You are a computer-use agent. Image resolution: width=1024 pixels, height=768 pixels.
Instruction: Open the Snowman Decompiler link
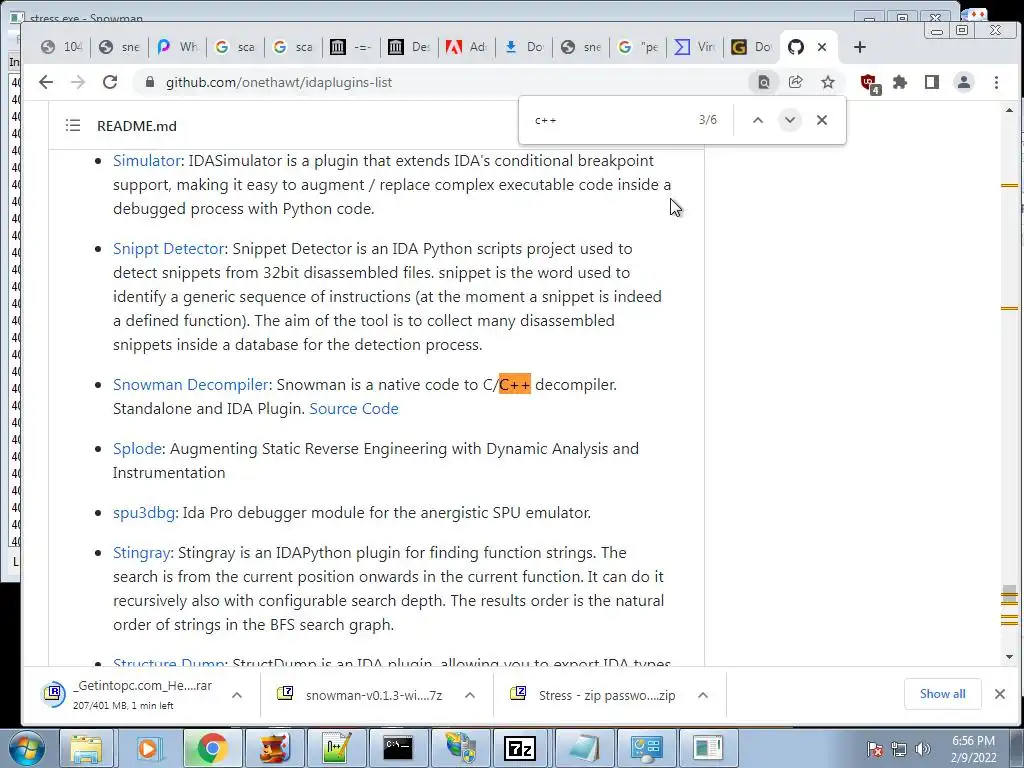tap(191, 385)
